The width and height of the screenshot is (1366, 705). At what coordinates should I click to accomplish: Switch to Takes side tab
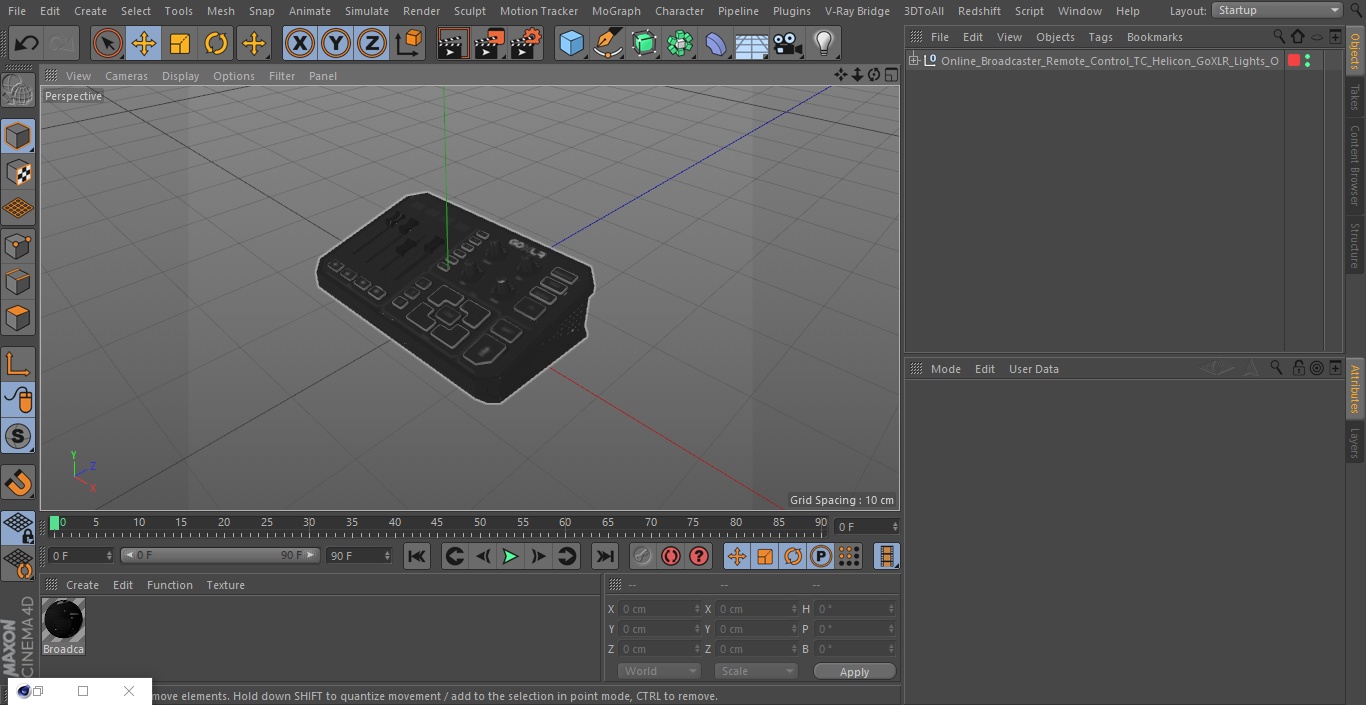point(1355,97)
